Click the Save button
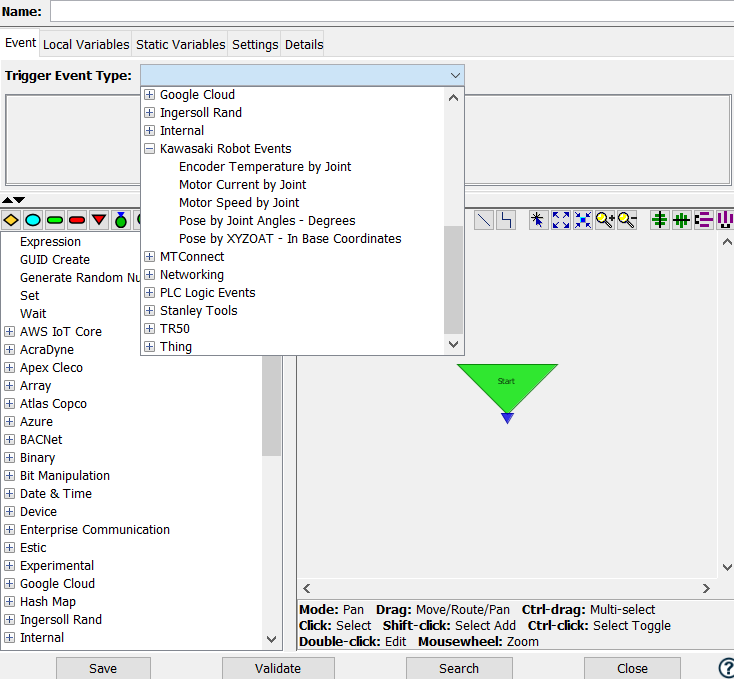 (x=103, y=668)
